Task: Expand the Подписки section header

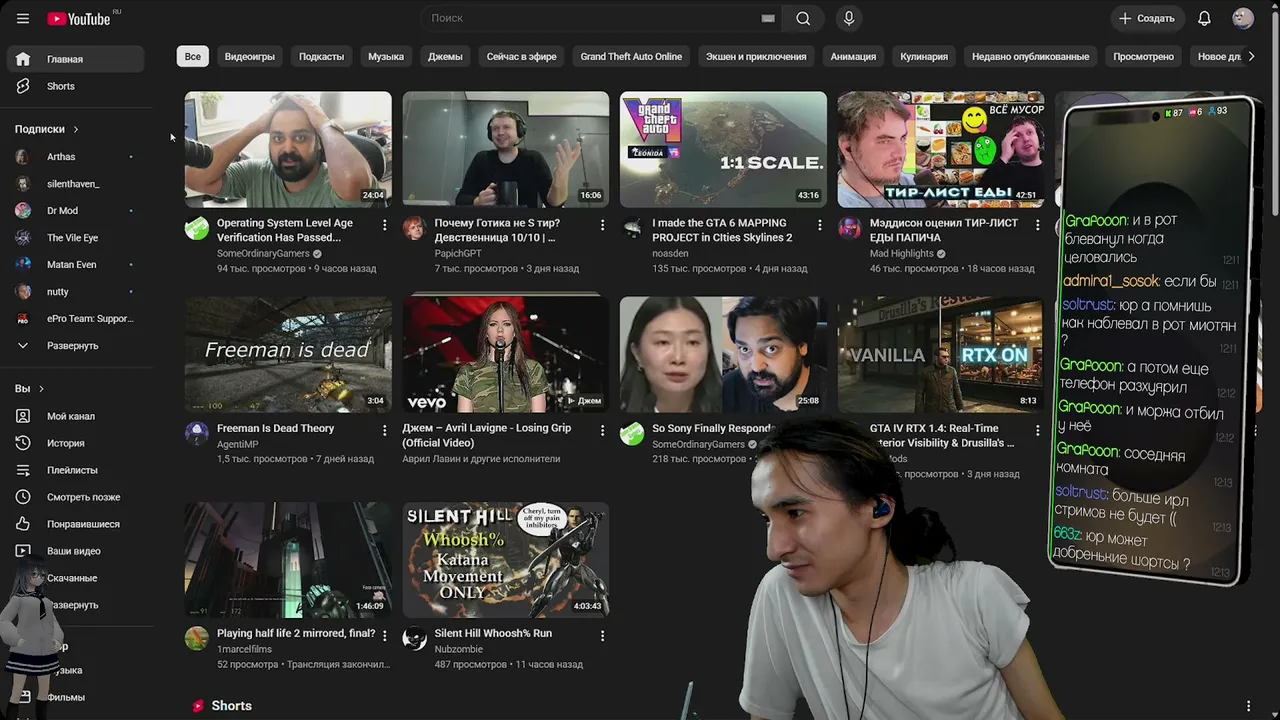Action: (x=47, y=129)
